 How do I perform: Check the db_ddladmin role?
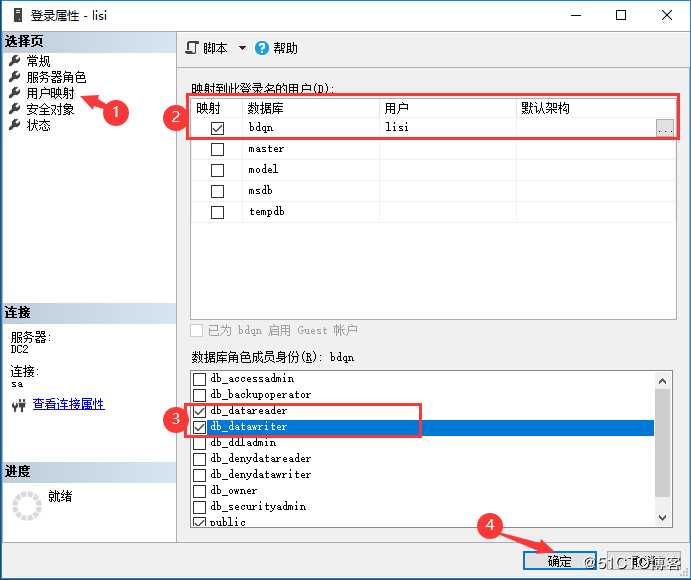coord(200,443)
